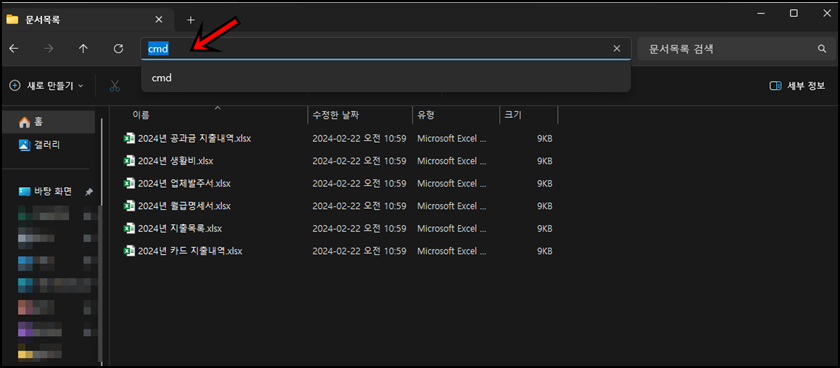Click the Gallery icon in sidebar
840x368 pixels.
click(x=24, y=145)
